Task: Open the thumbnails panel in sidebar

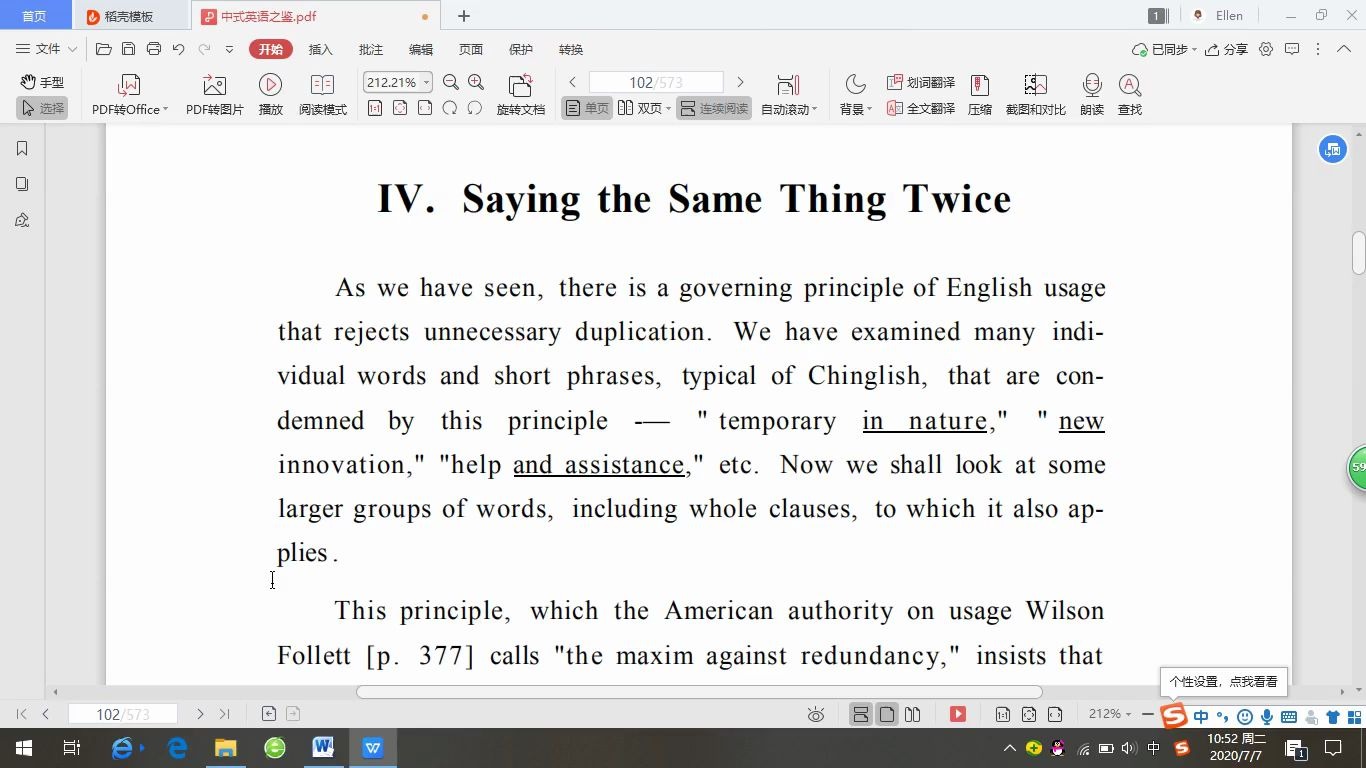Action: 22,184
